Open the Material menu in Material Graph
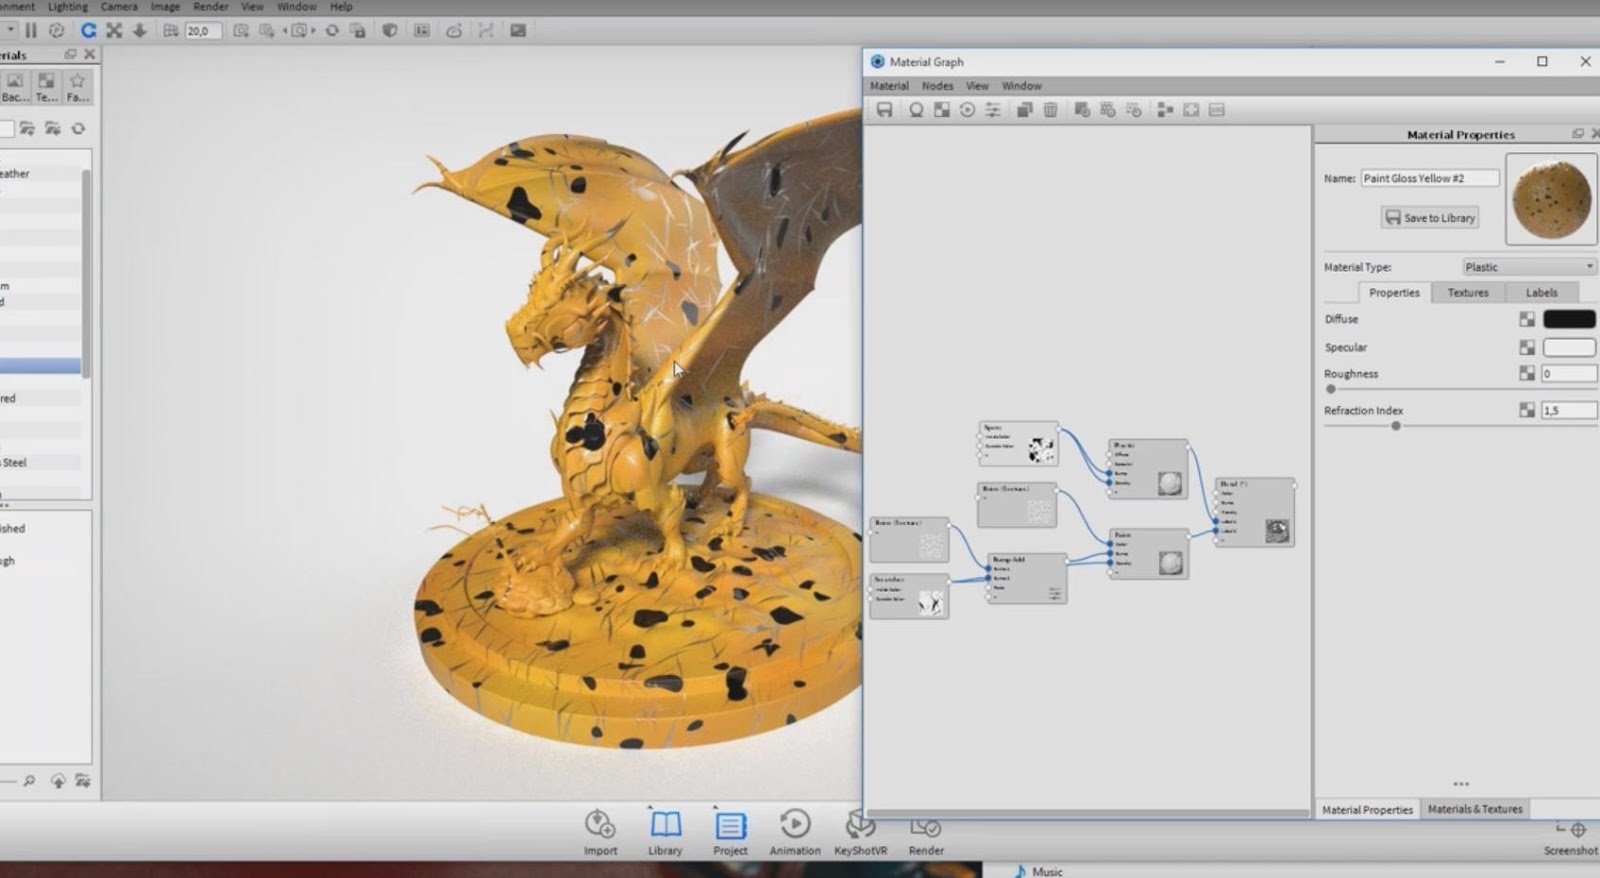The height and width of the screenshot is (878, 1600). point(889,86)
